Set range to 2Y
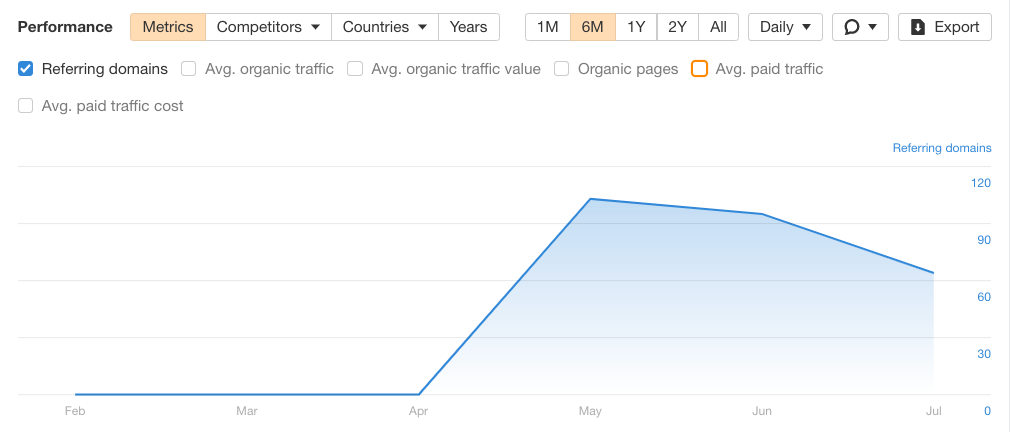 coord(677,27)
